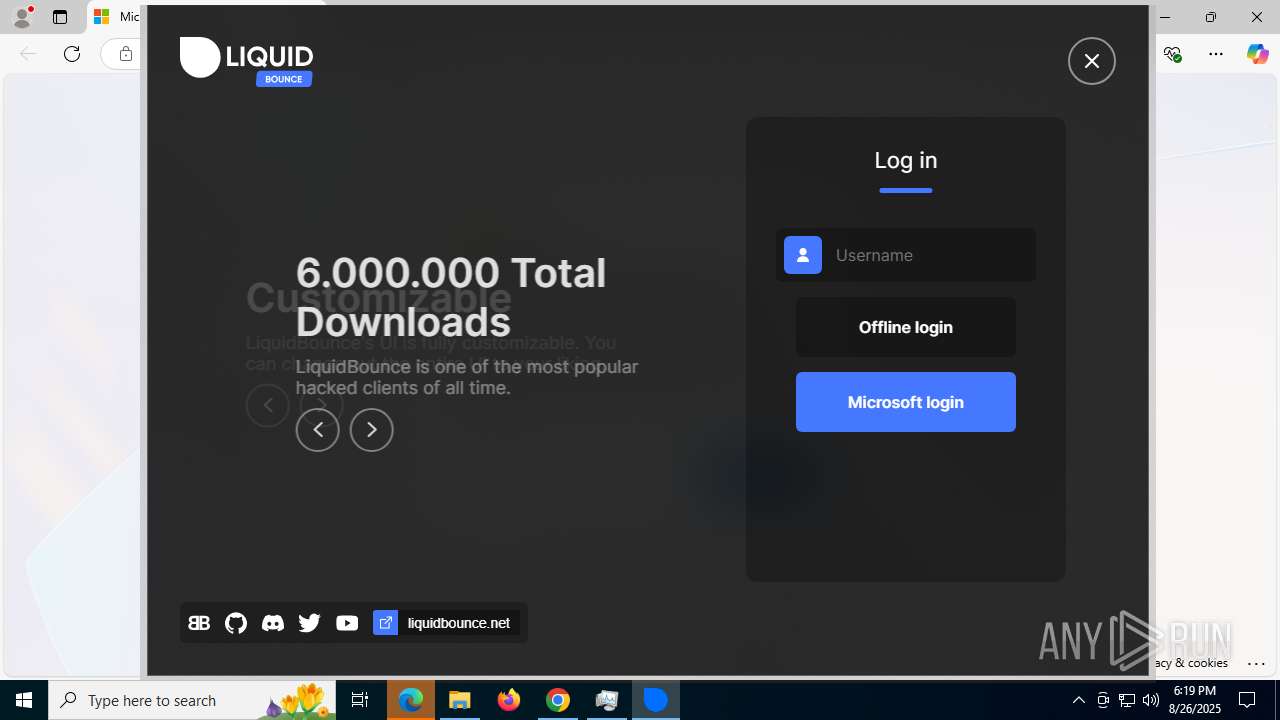Open the Edge profile icon
This screenshot has width=1280, height=720.
(22, 17)
